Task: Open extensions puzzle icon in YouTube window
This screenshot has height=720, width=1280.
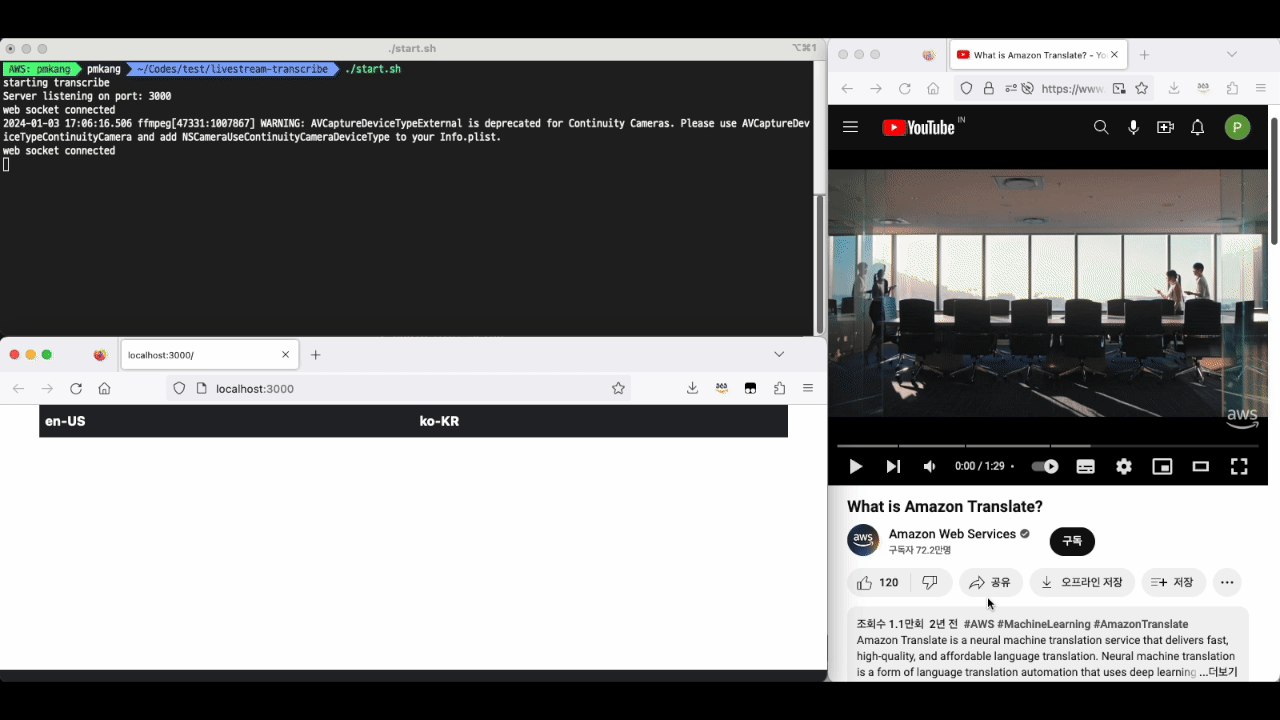Action: click(1232, 89)
